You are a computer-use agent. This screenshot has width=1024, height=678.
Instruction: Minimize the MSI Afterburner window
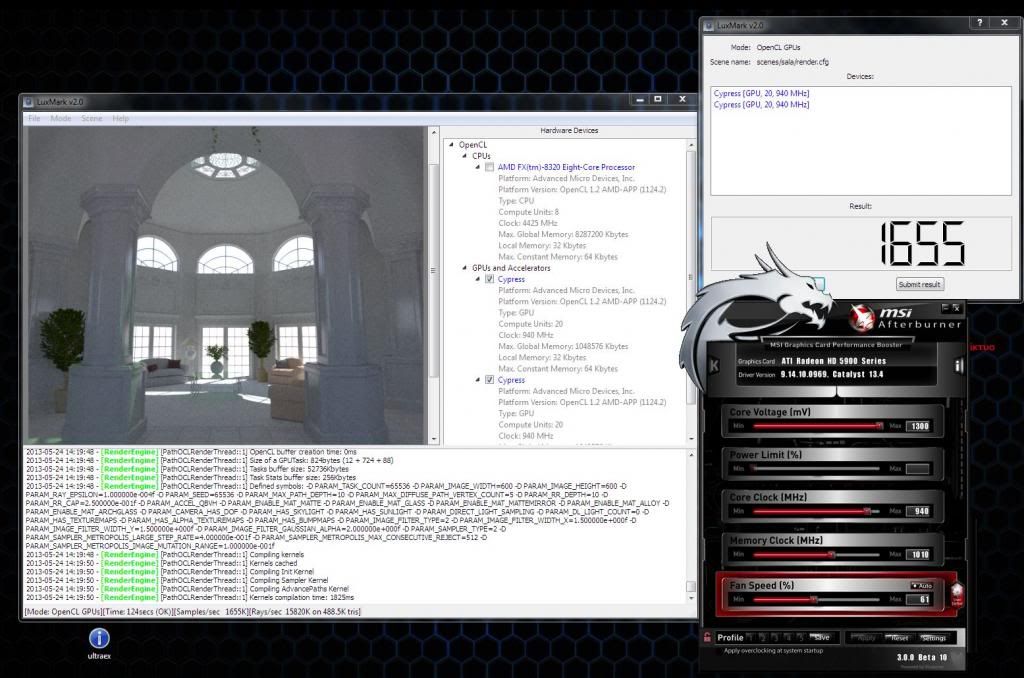(x=944, y=307)
